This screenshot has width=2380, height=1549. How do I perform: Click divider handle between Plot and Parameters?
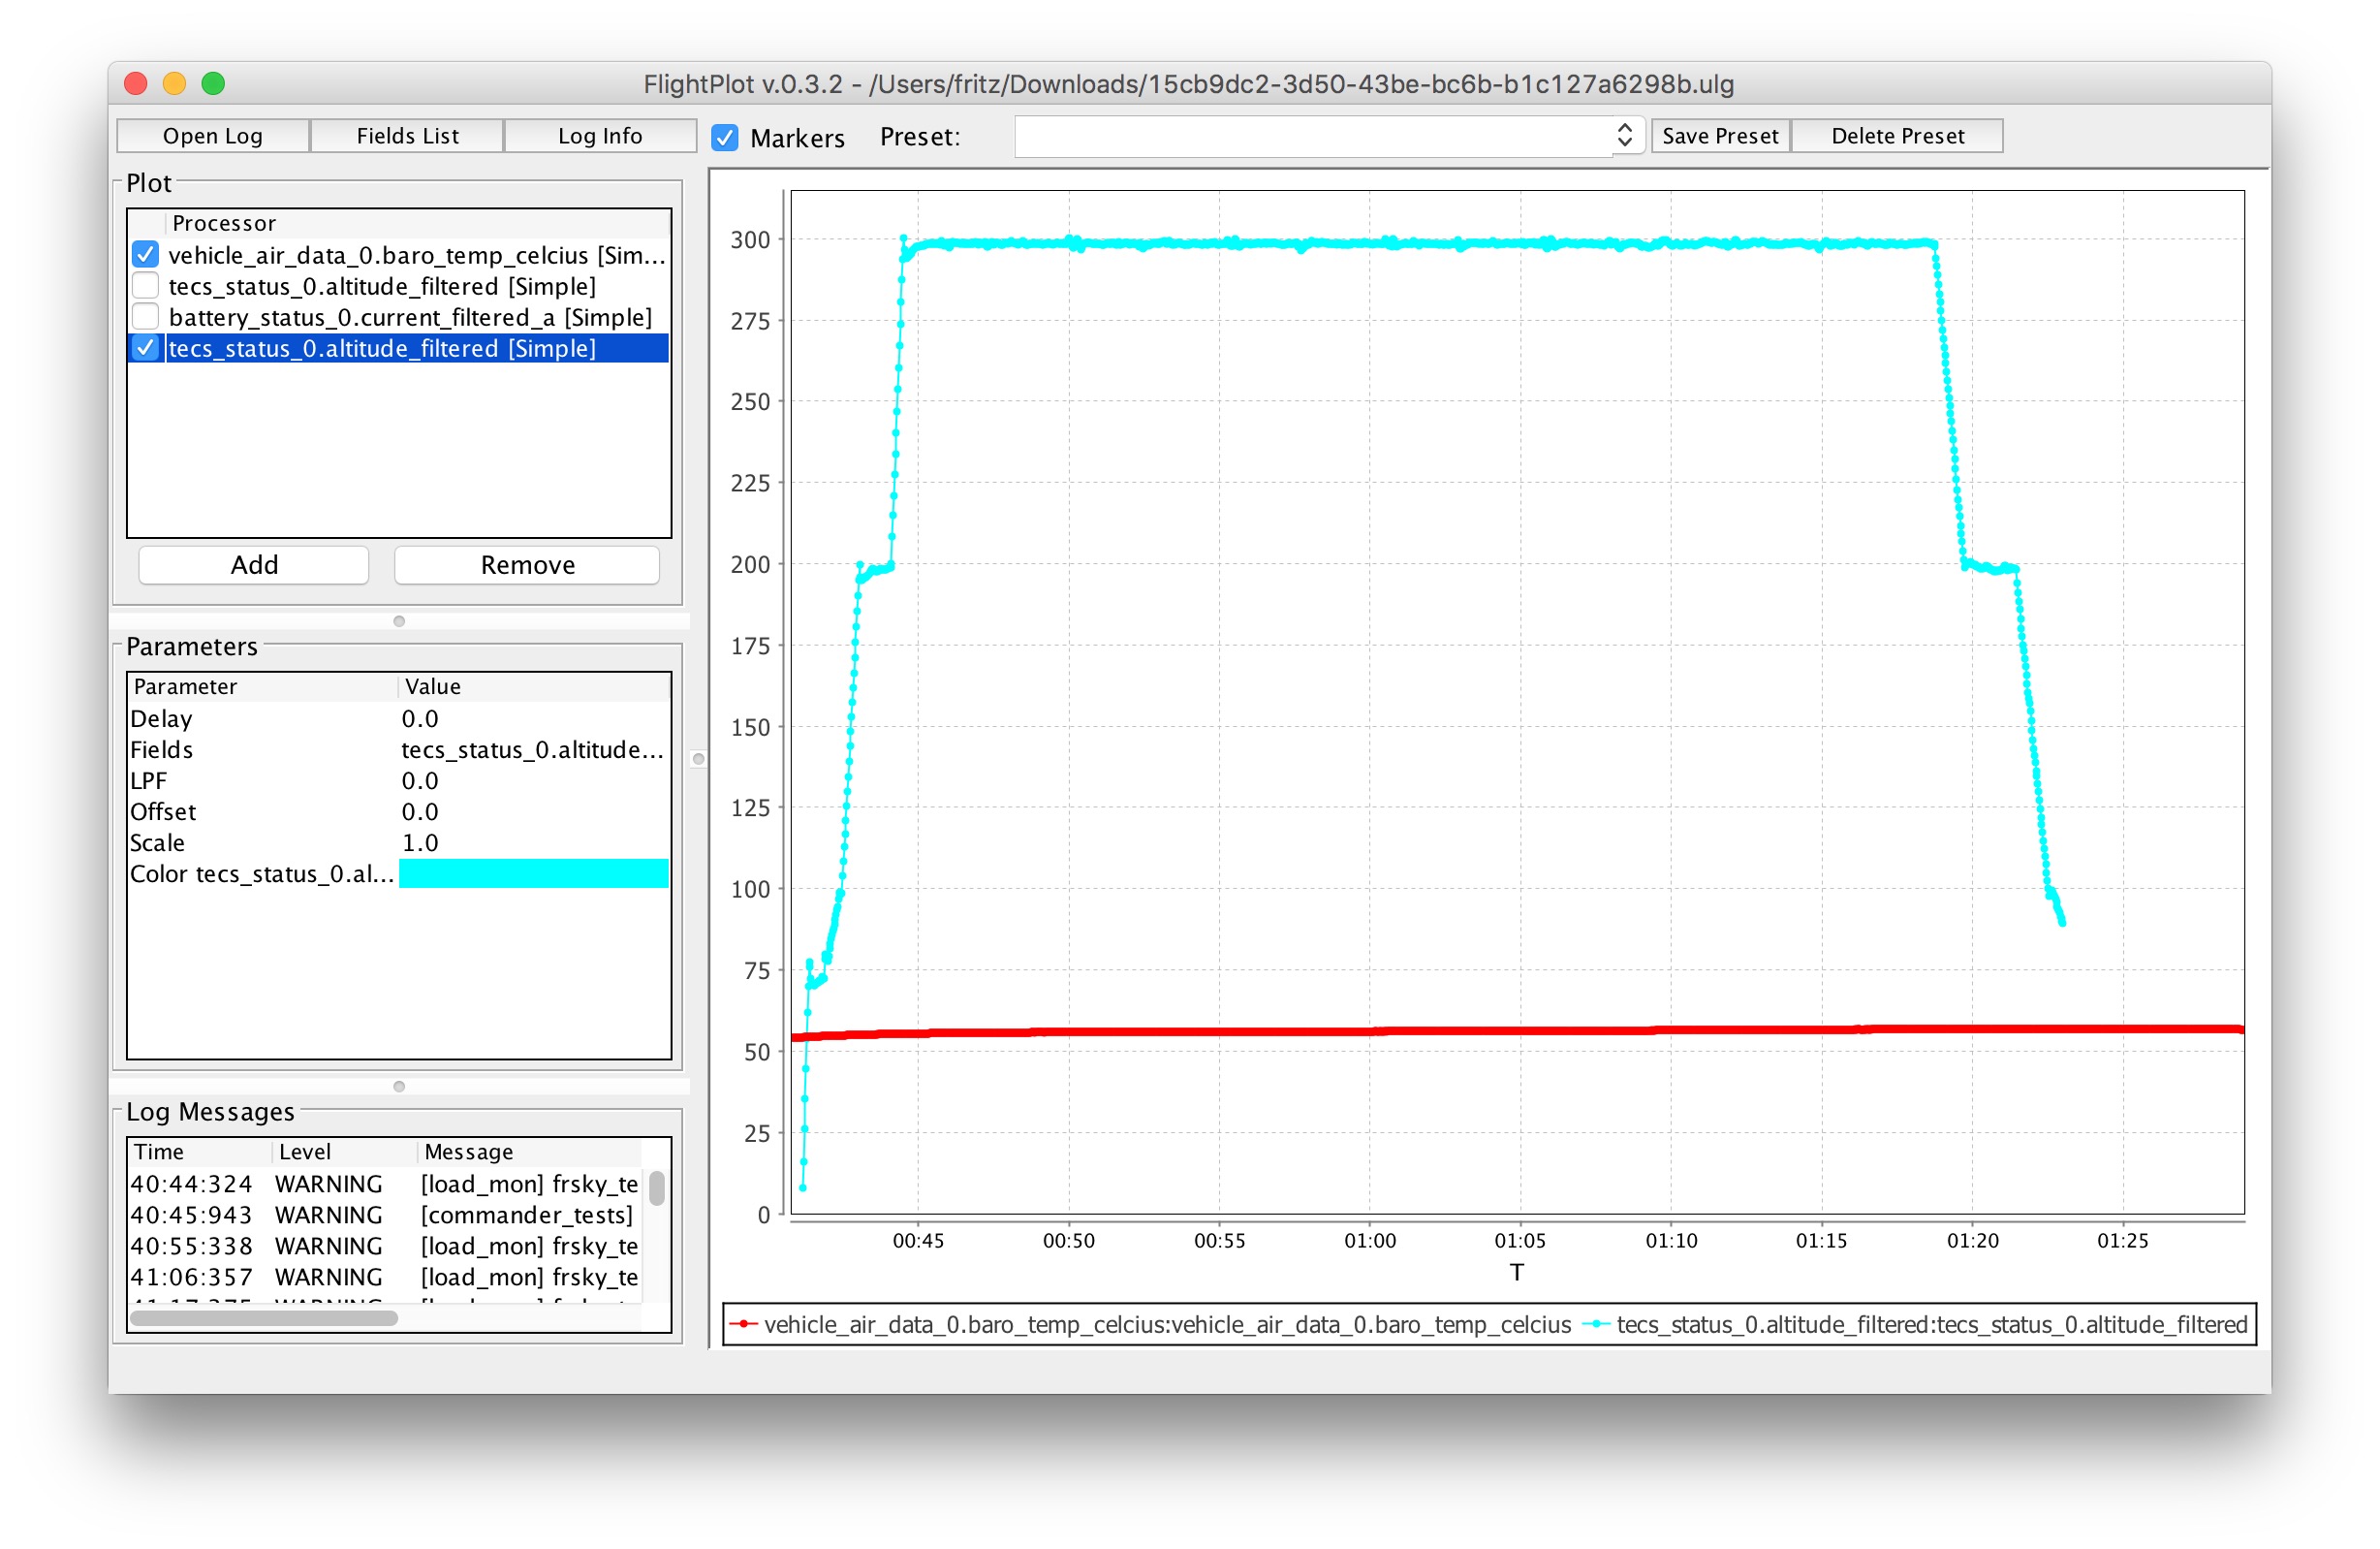coord(399,621)
